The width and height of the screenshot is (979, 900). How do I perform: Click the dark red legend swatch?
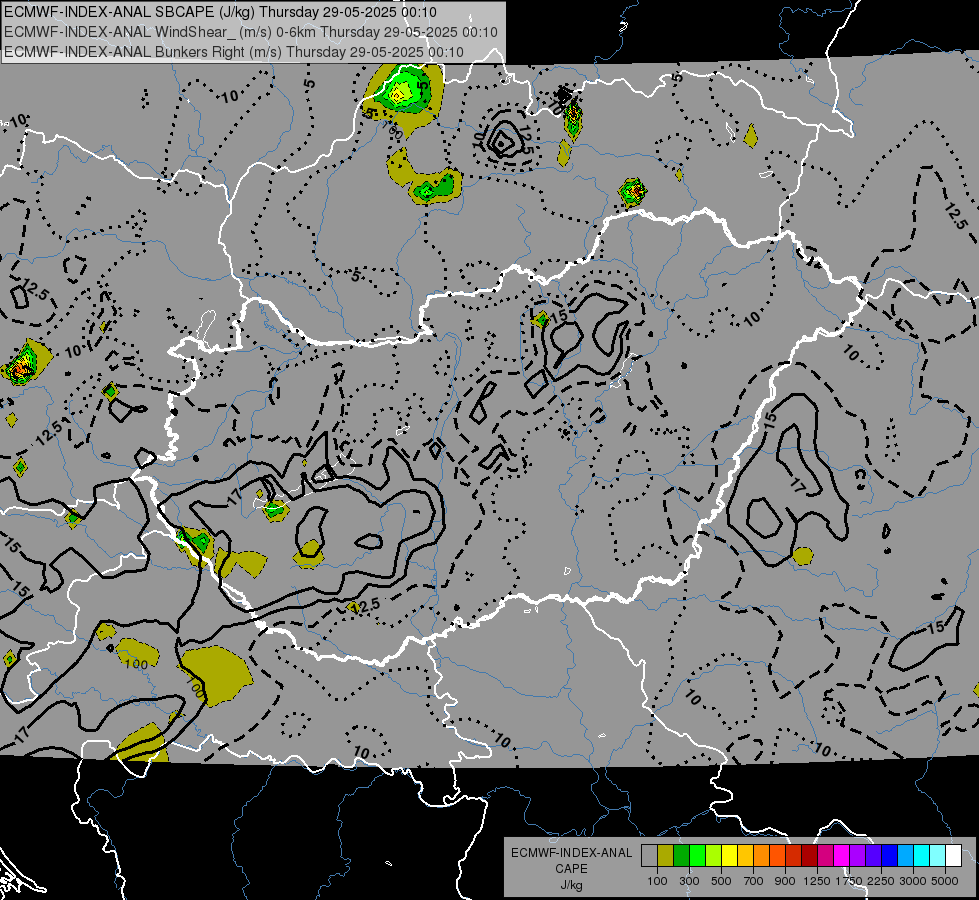point(809,855)
